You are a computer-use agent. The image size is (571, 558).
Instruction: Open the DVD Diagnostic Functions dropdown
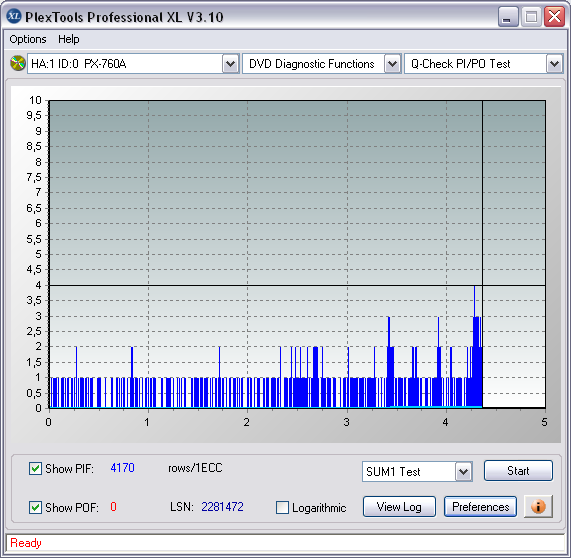click(392, 64)
